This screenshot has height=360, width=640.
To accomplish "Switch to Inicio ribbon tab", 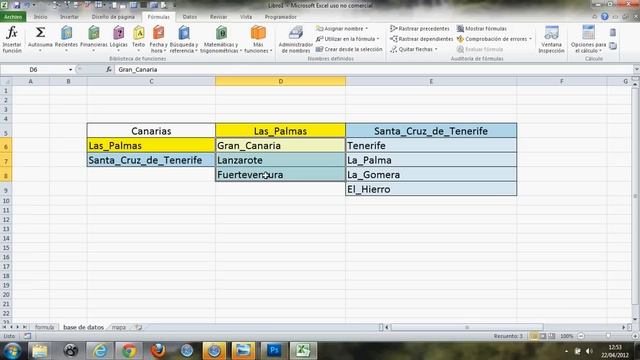I will (x=40, y=17).
